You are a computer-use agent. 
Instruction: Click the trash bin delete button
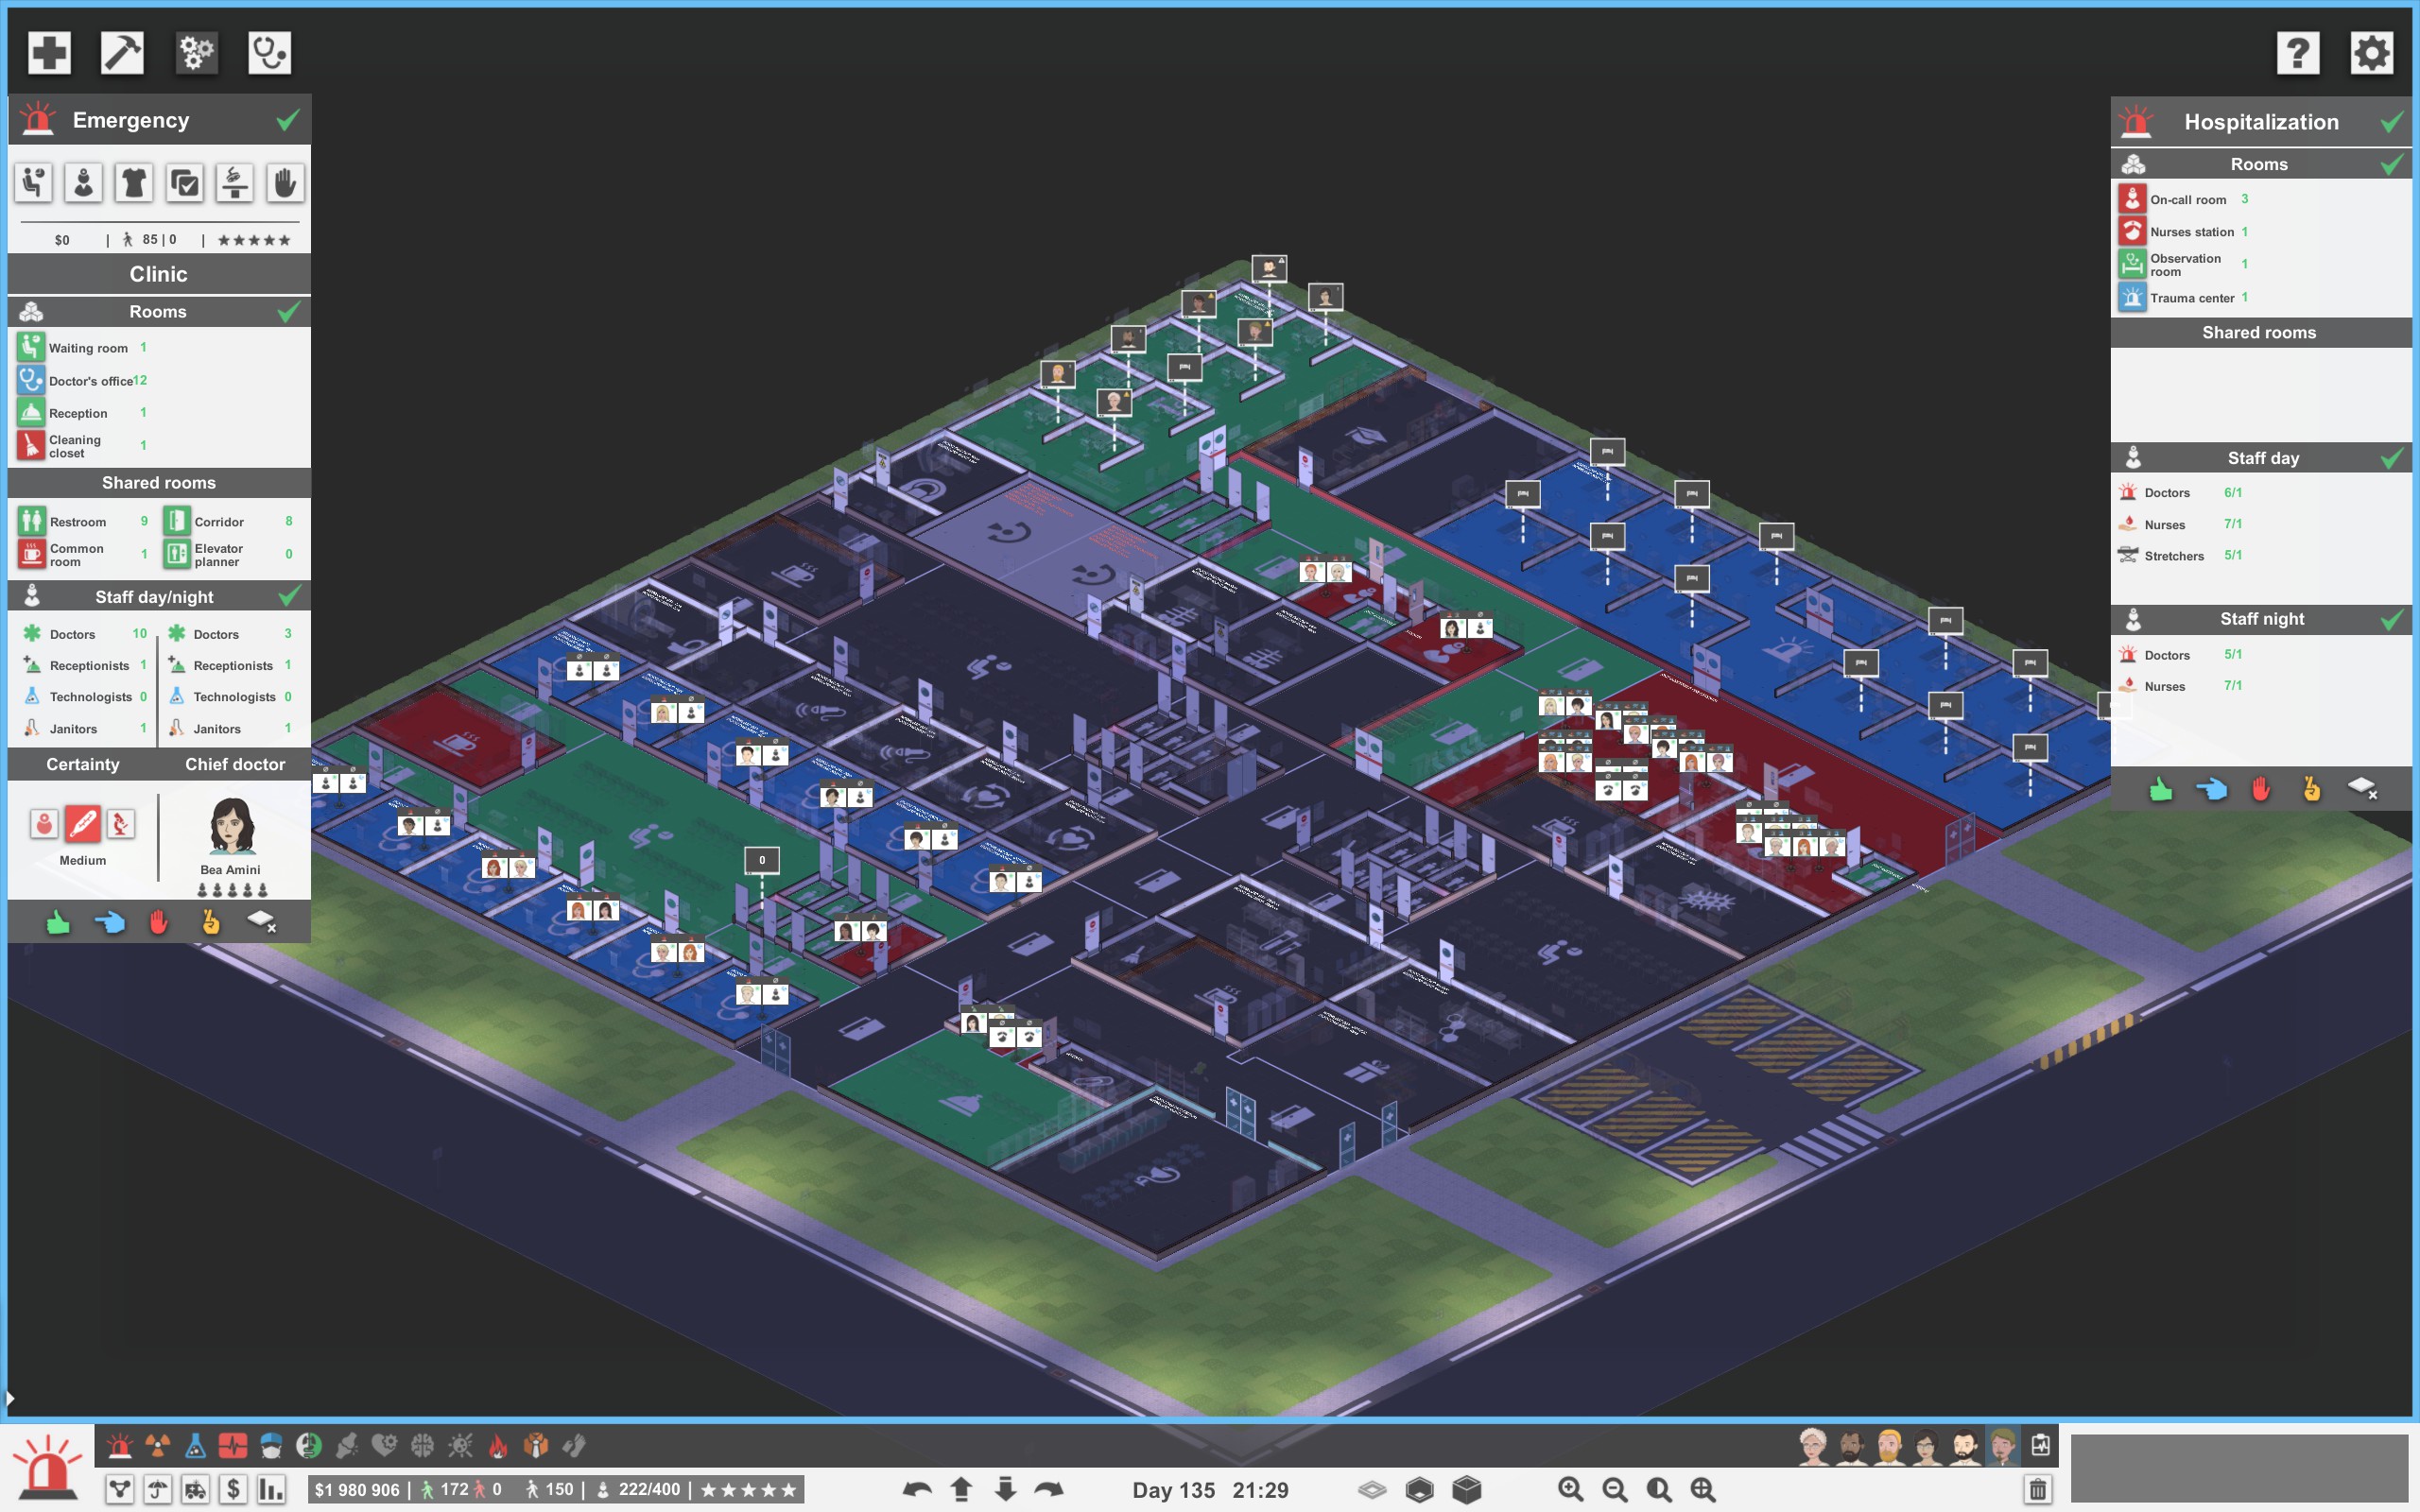(2038, 1490)
